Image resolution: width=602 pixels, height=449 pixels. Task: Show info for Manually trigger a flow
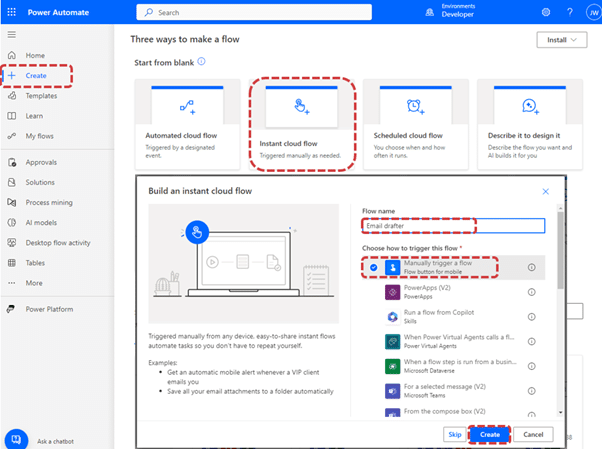coord(531,267)
